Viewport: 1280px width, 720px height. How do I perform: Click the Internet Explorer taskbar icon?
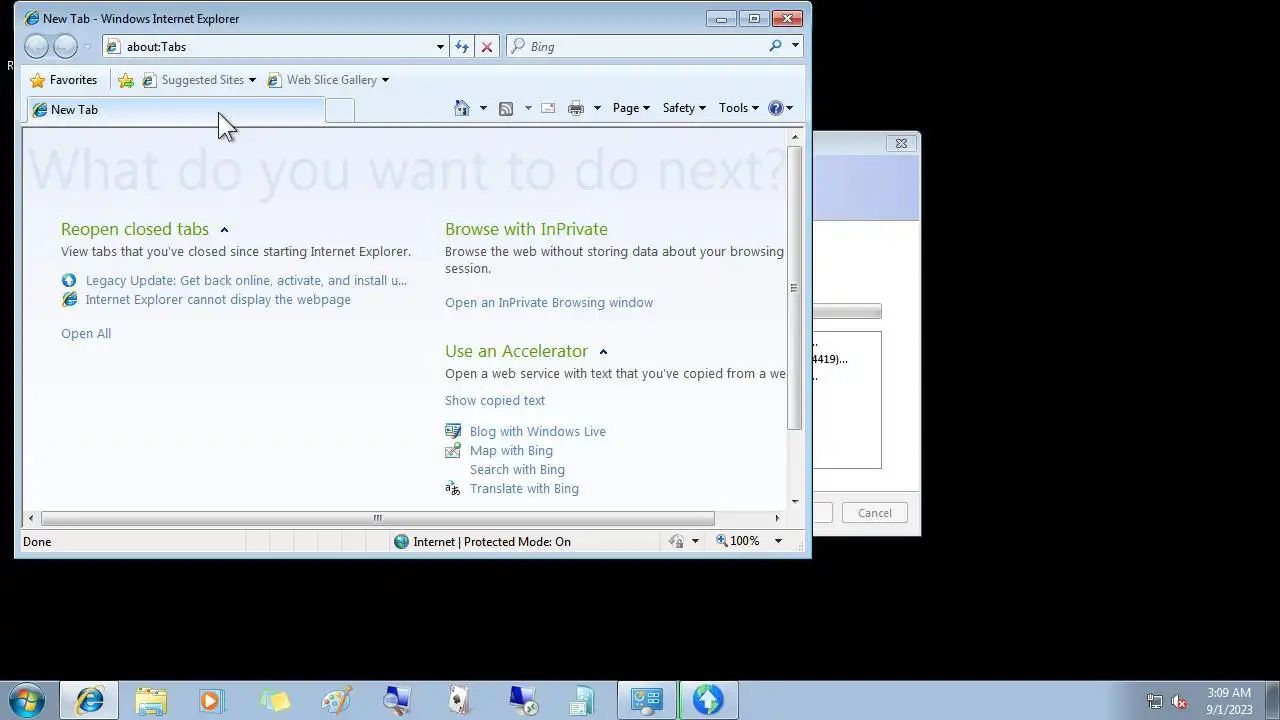coord(90,700)
